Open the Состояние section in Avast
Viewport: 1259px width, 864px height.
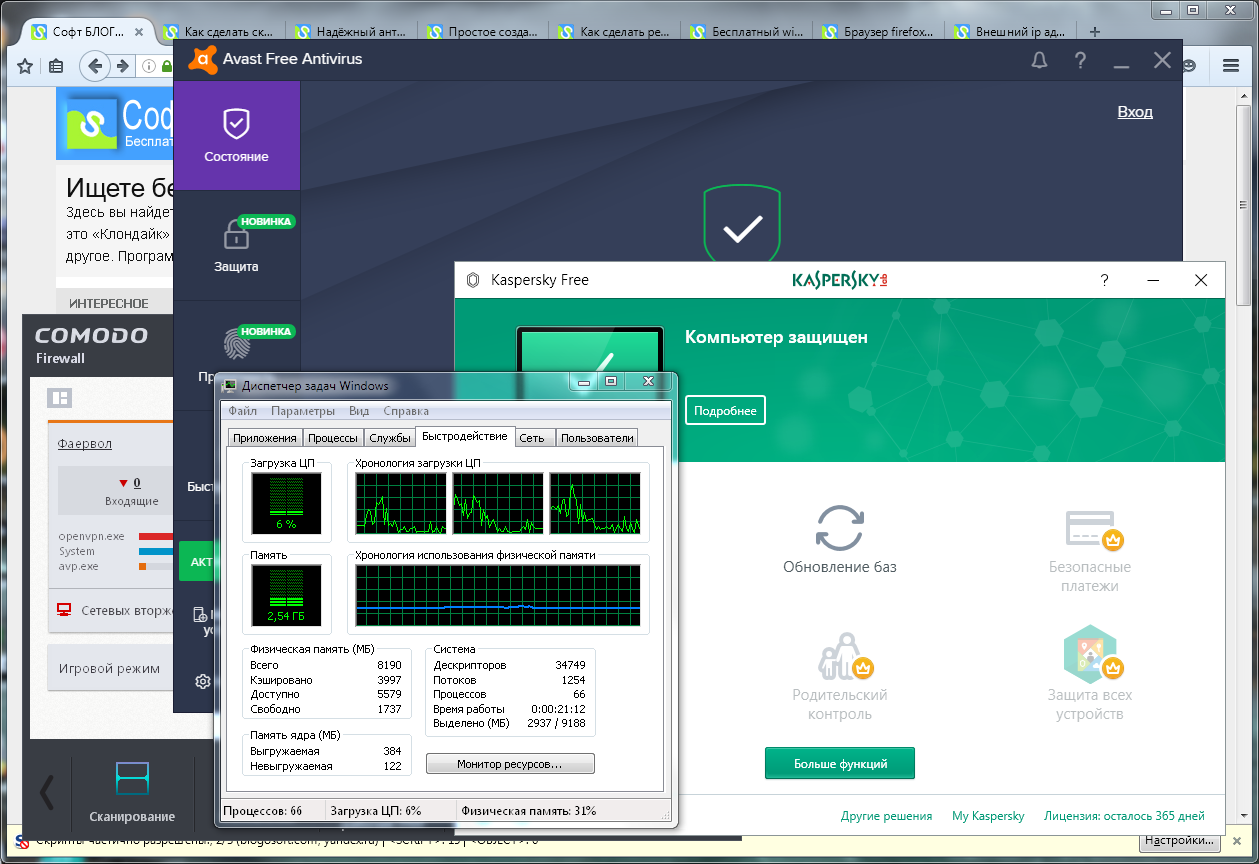tap(236, 136)
